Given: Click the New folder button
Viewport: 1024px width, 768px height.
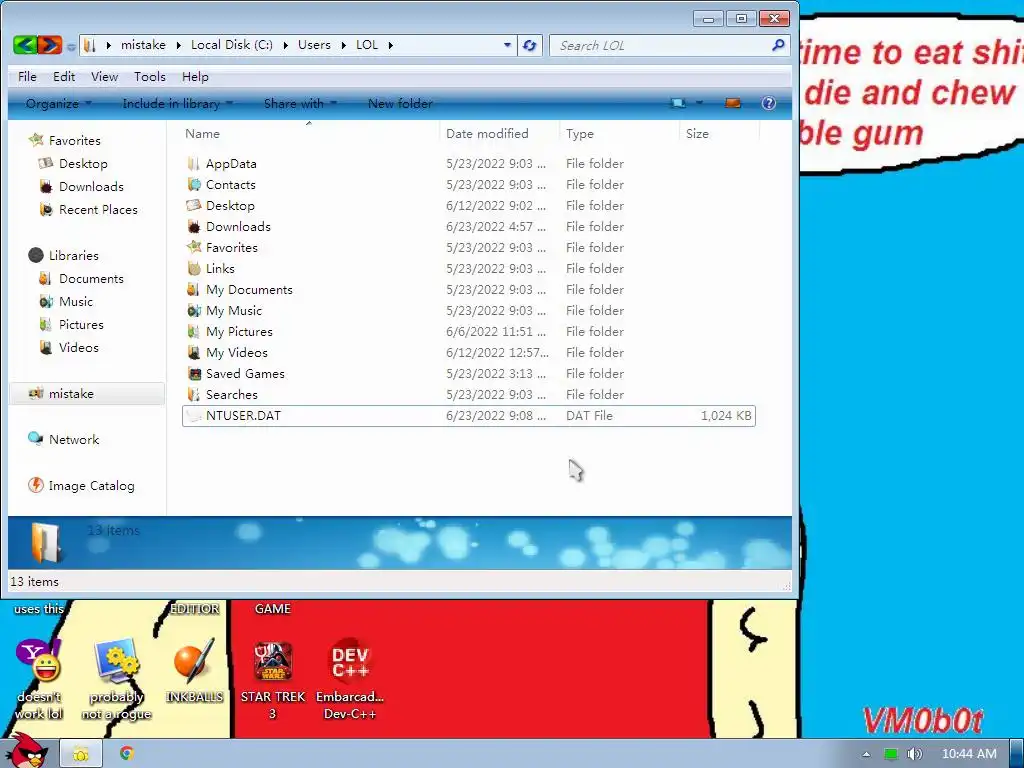Looking at the screenshot, I should [x=400, y=103].
